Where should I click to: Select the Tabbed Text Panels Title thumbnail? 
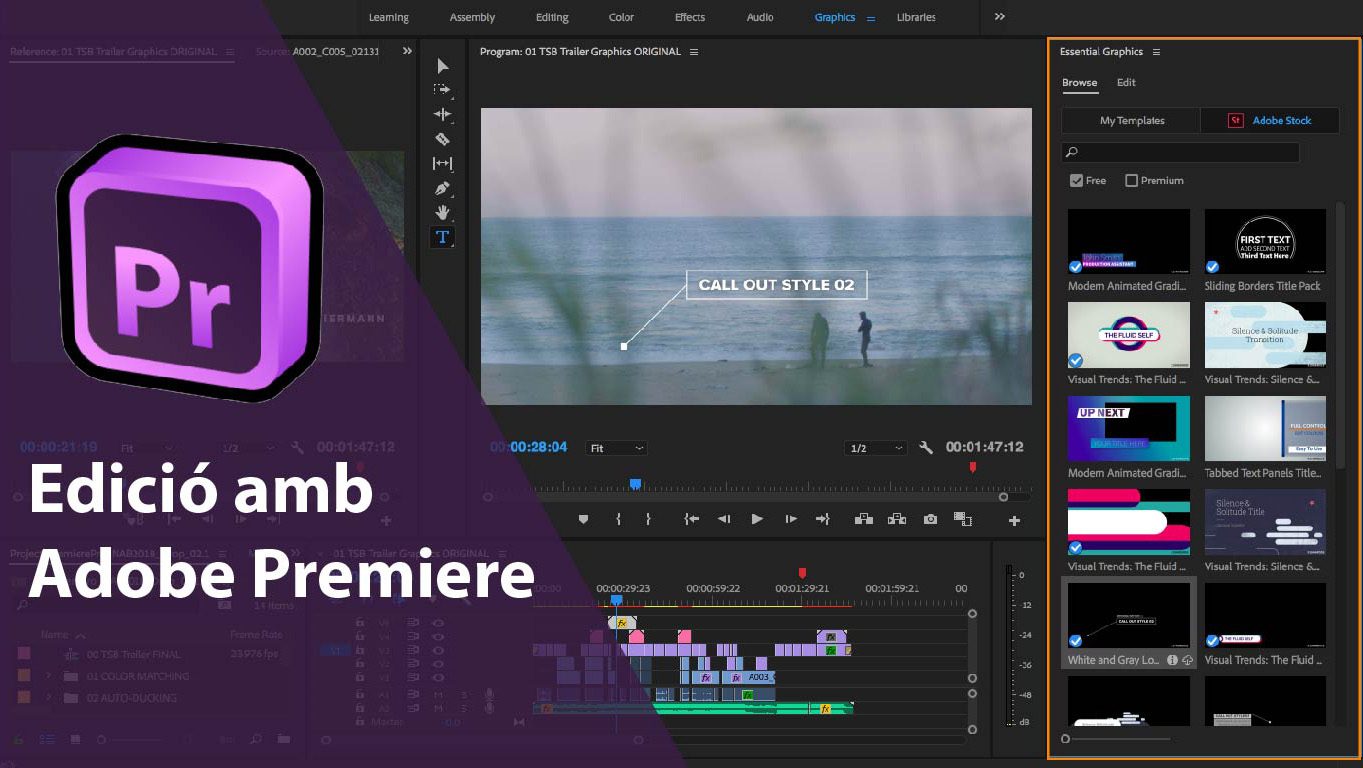1265,428
